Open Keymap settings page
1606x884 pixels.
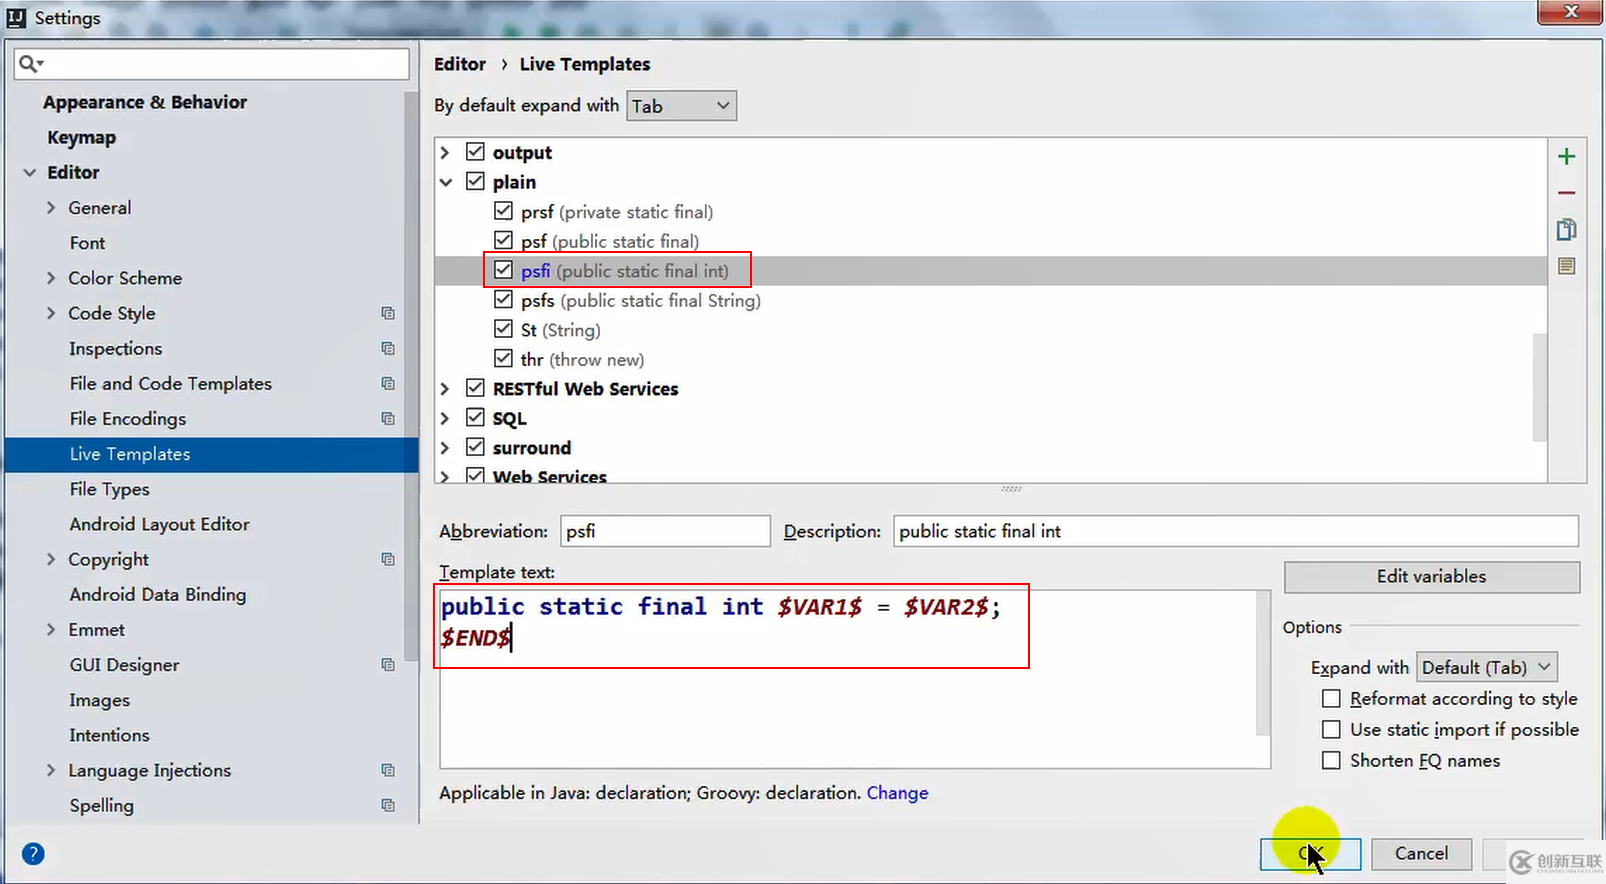point(81,137)
